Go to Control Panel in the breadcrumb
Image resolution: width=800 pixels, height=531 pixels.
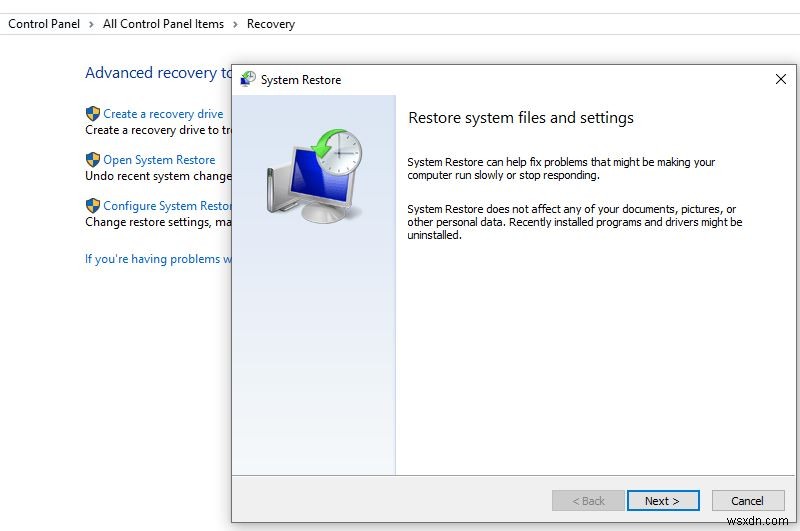(x=44, y=24)
